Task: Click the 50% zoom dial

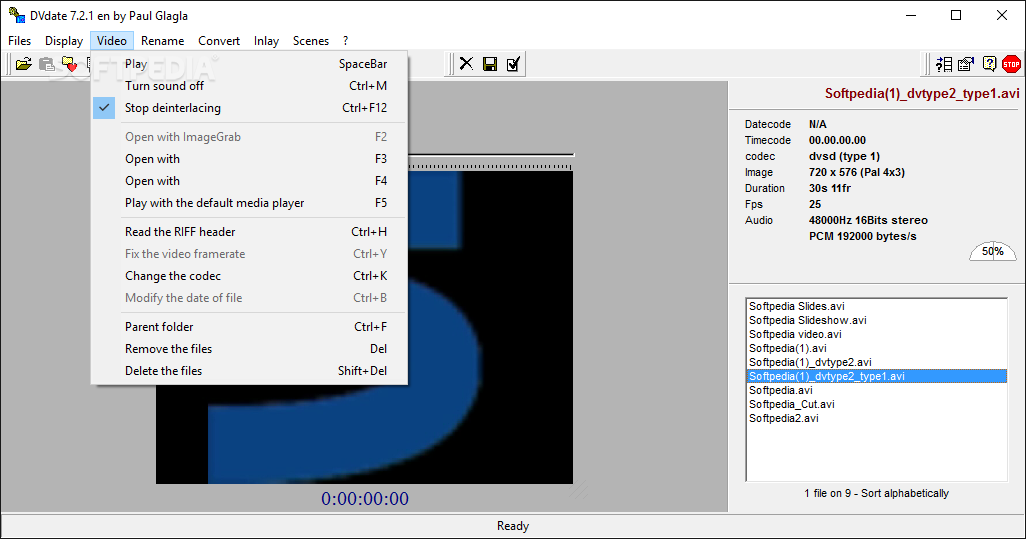Action: pos(993,251)
